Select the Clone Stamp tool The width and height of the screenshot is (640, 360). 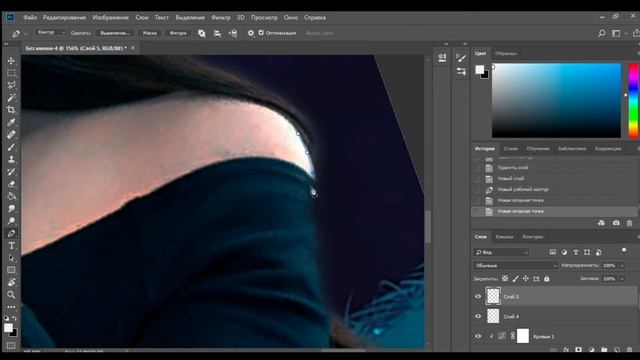tap(11, 159)
